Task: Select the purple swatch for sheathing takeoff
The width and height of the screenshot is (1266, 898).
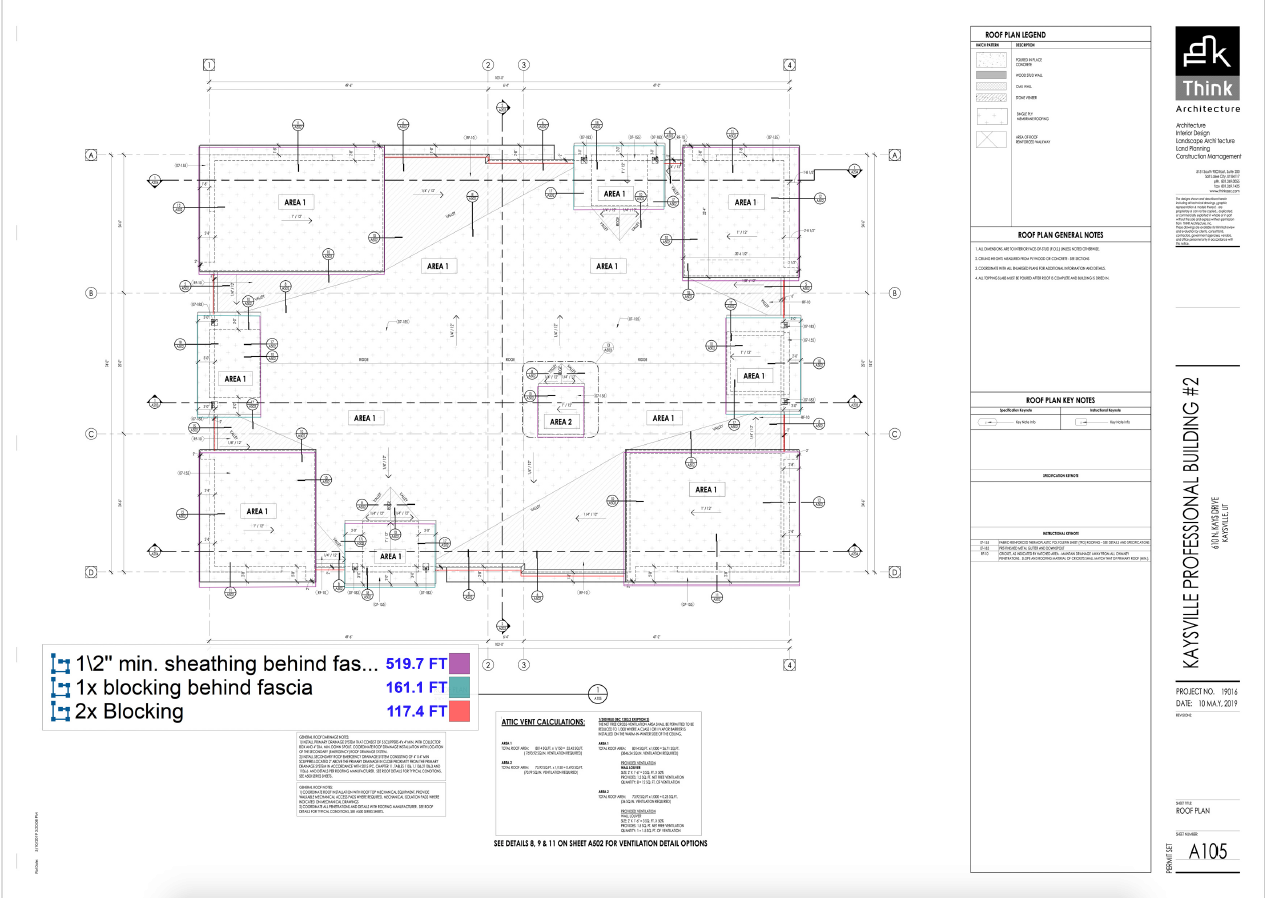Action: [x=460, y=662]
